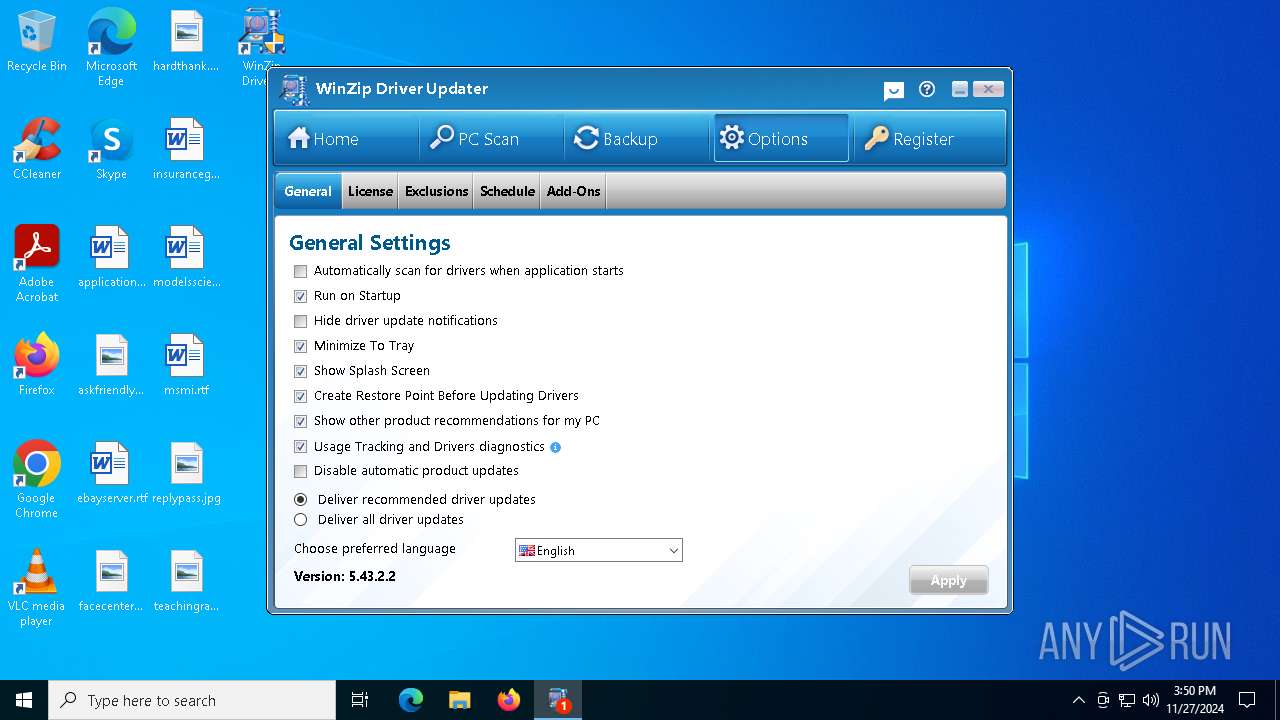Open Recycle Bin desktop icon
1280x720 pixels.
tap(37, 42)
